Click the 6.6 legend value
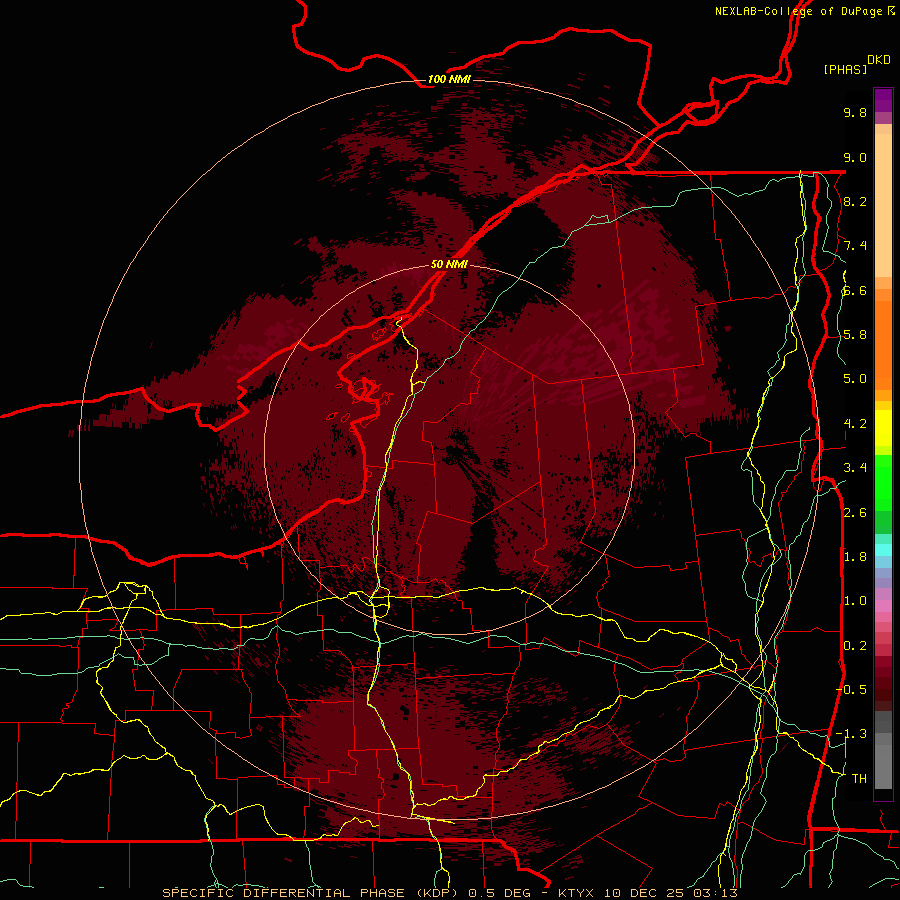This screenshot has height=900, width=900. (855, 290)
